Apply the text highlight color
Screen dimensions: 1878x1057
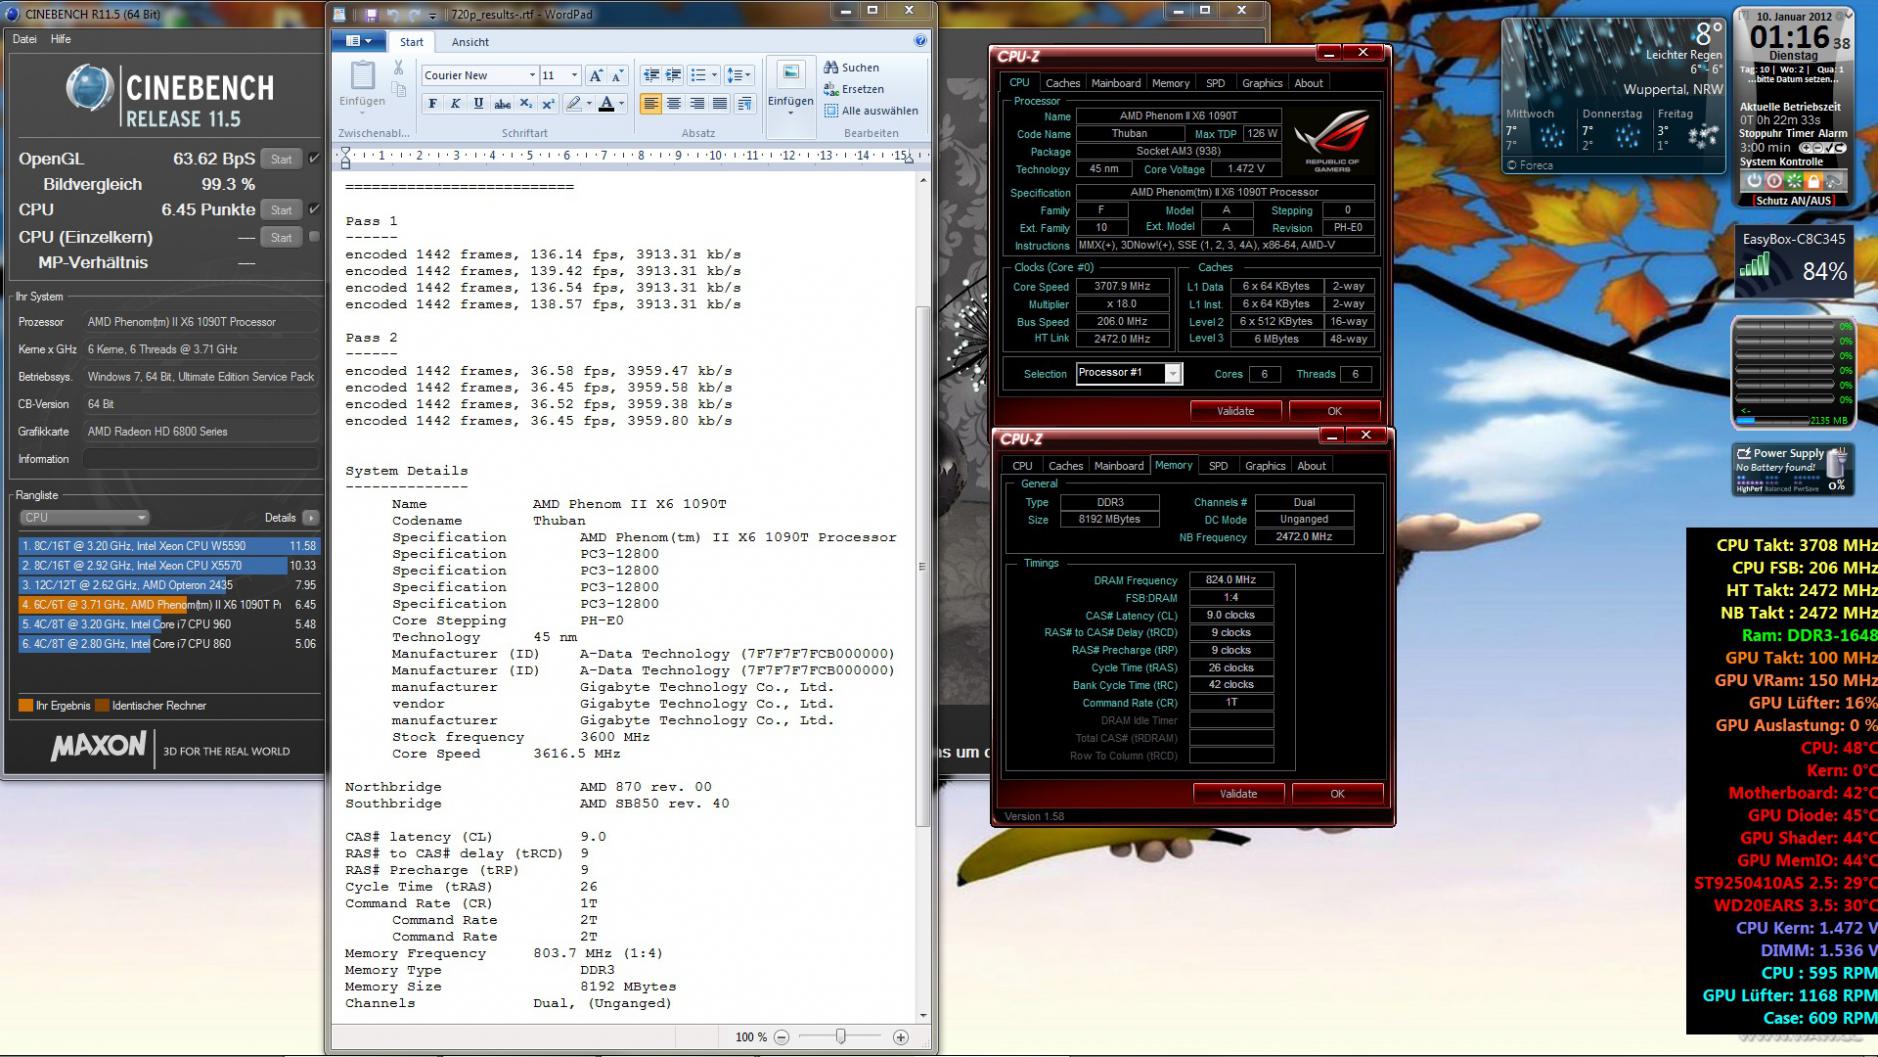click(573, 104)
